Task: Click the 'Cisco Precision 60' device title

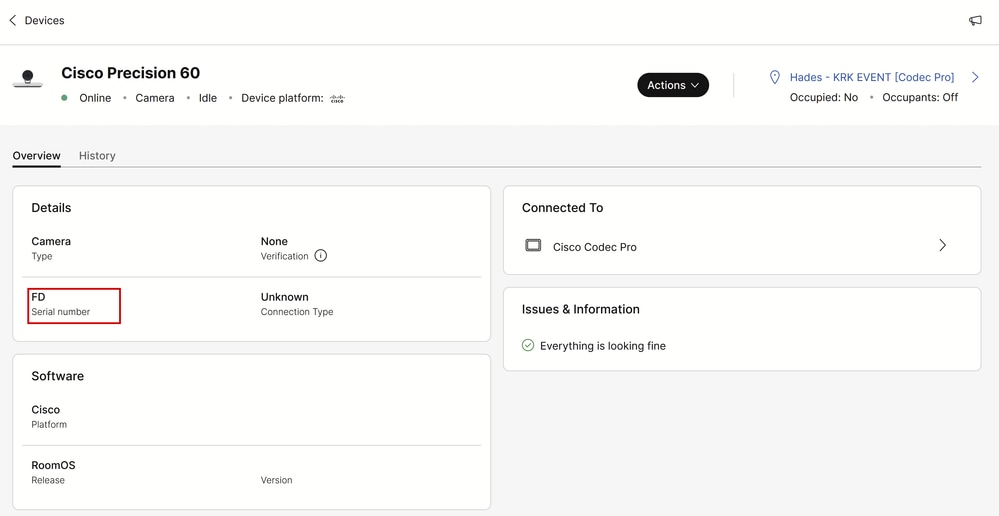Action: tap(131, 73)
